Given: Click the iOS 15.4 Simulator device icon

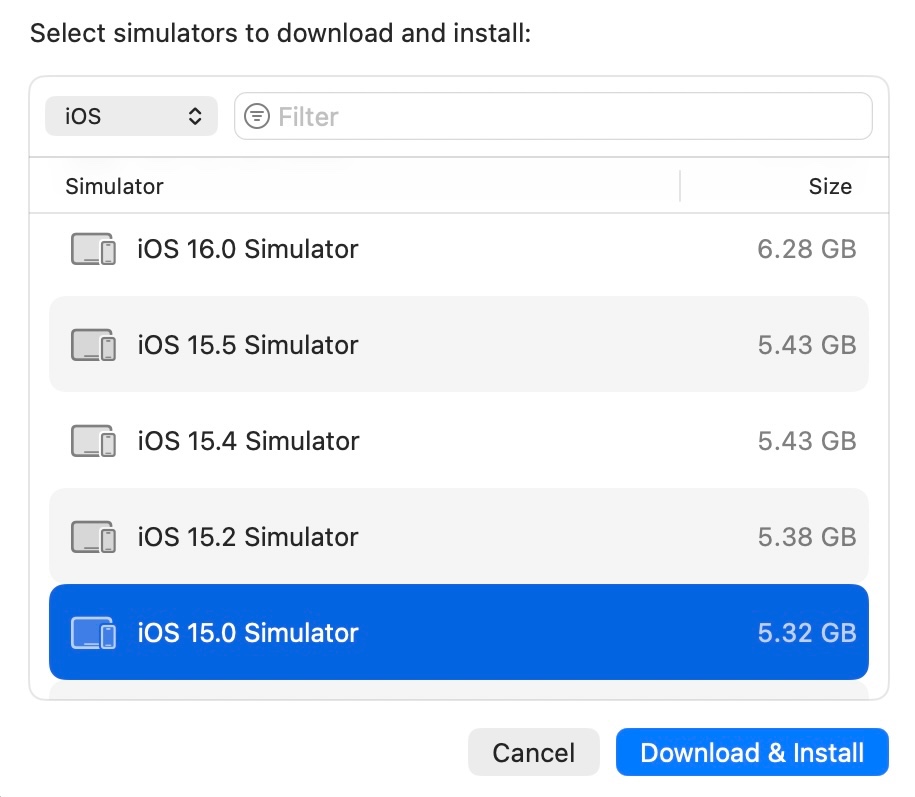Looking at the screenshot, I should pos(93,441).
